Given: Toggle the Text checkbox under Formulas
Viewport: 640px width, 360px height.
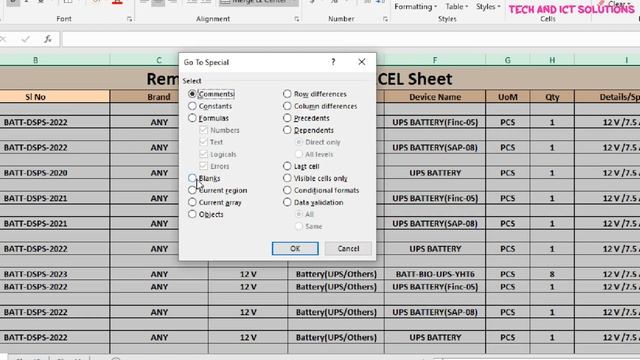Looking at the screenshot, I should 211,142.
